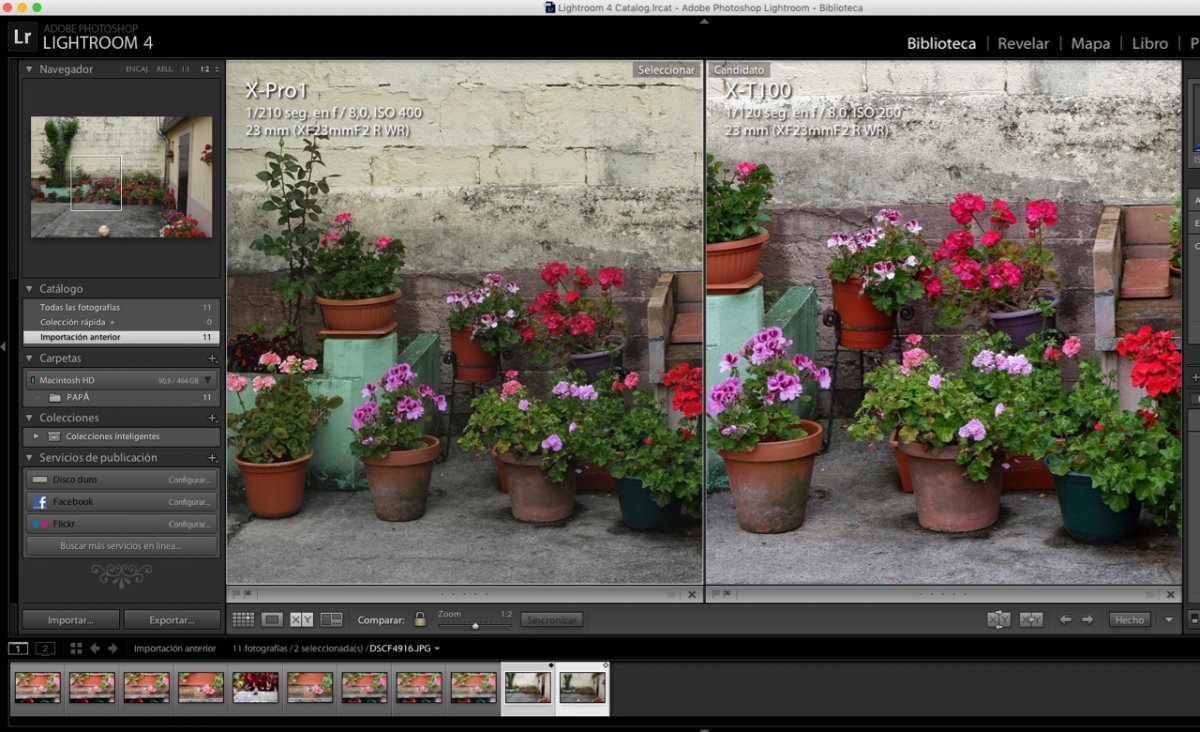Expand the Colecciones inteligentes set

[37, 436]
